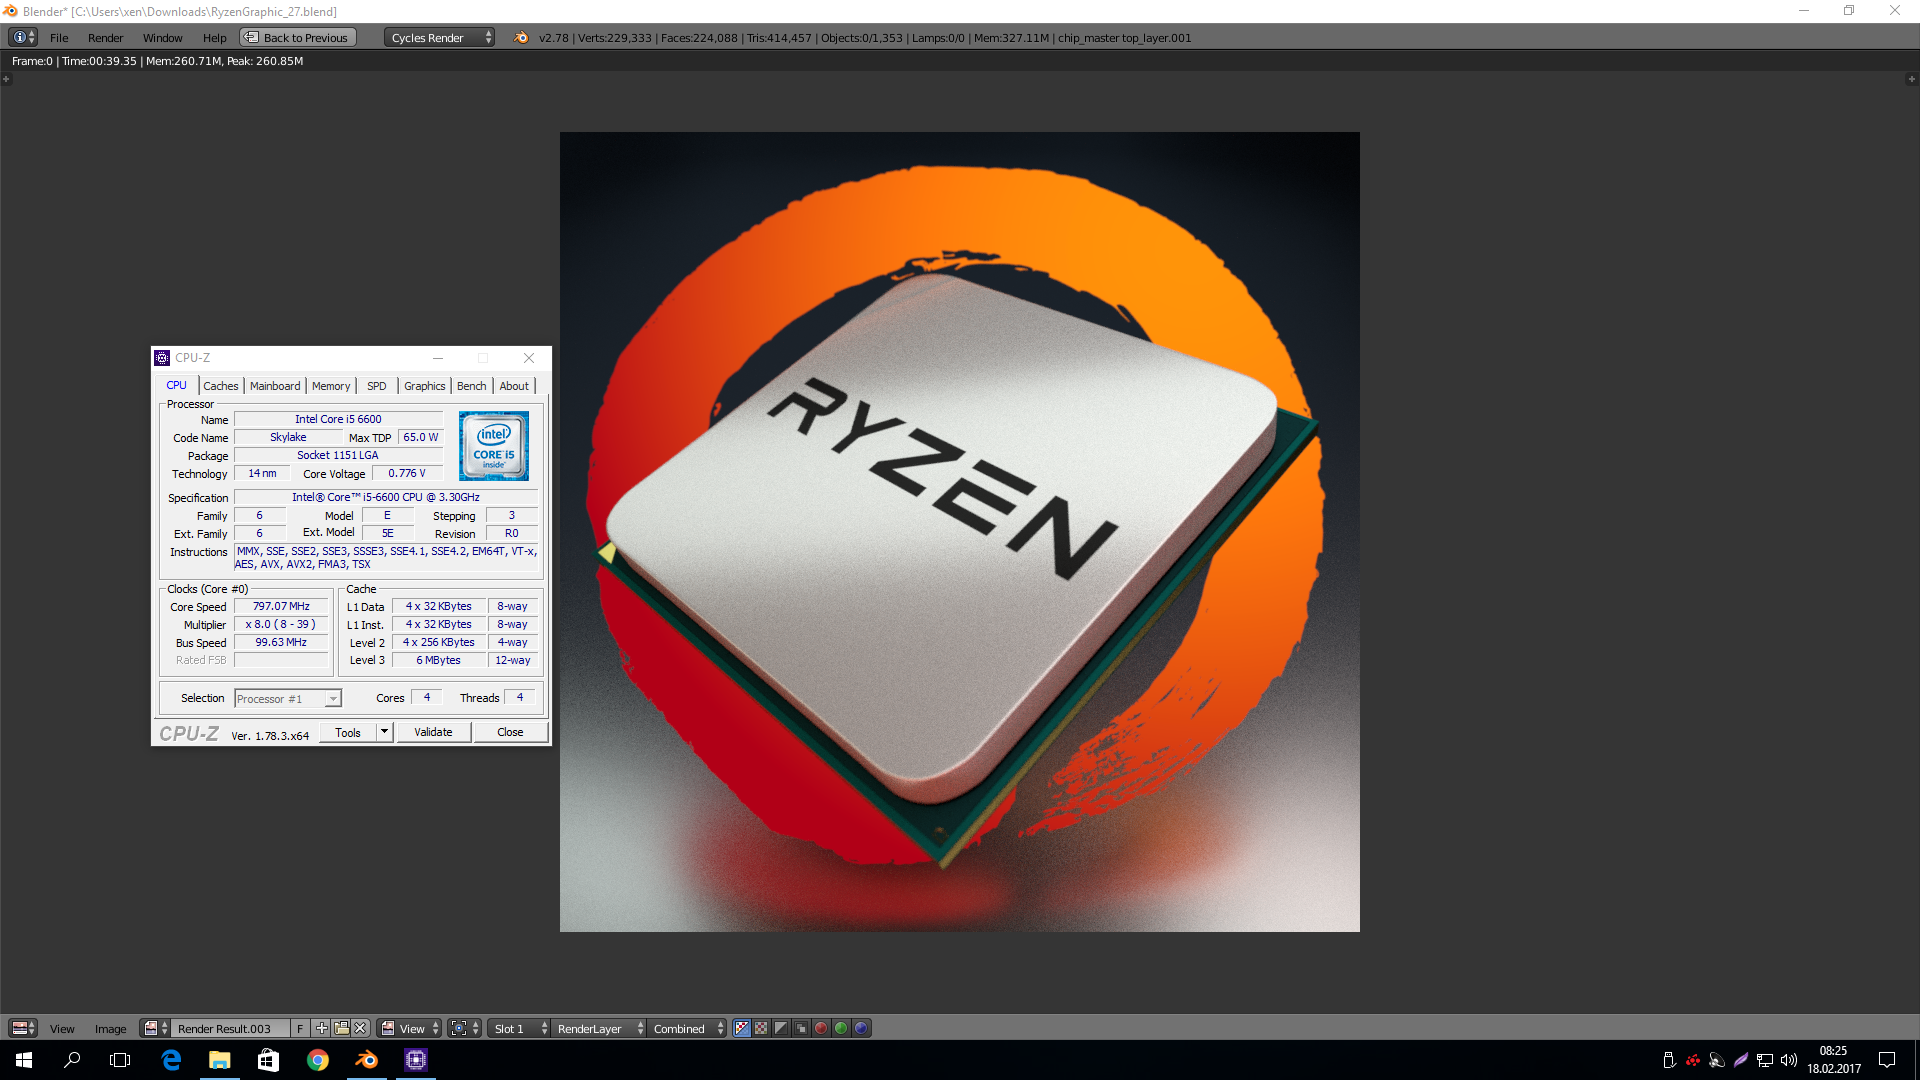Image resolution: width=1920 pixels, height=1080 pixels.
Task: Open Windows Store from taskbar
Action: coord(268,1060)
